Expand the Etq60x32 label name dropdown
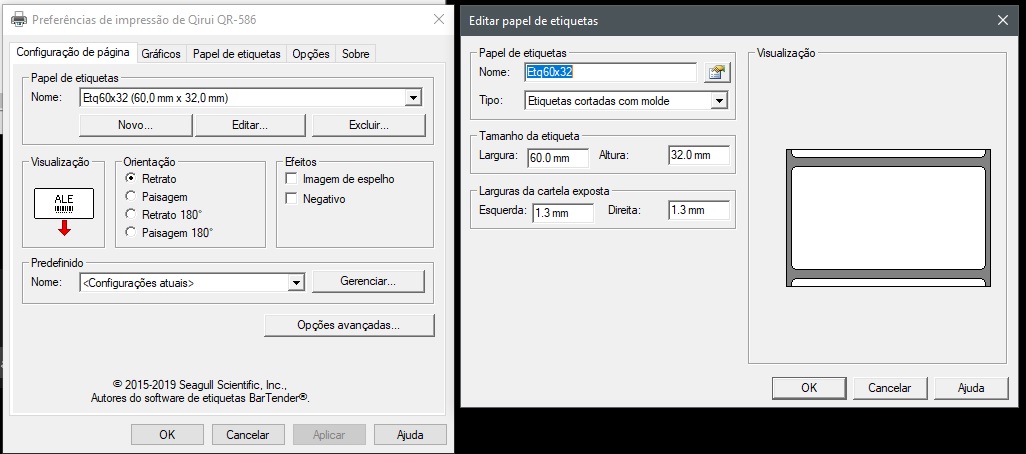1026x454 pixels. 413,97
